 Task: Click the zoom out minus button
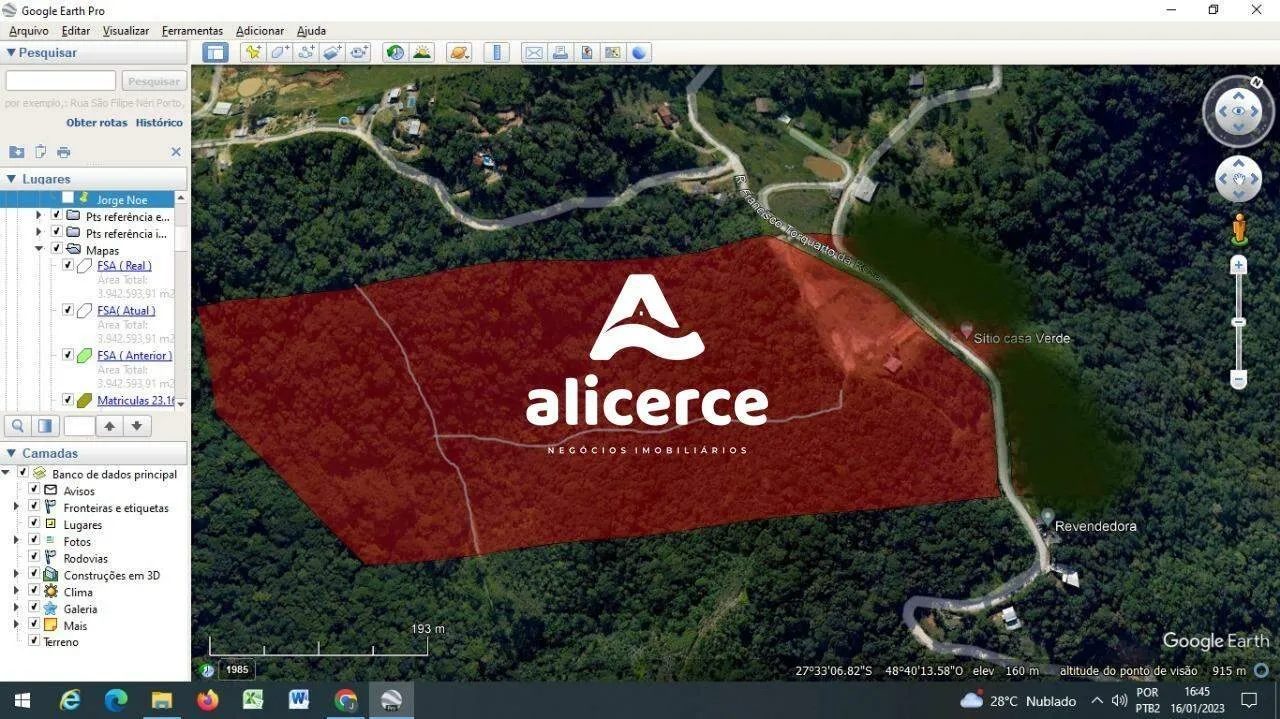point(1238,379)
